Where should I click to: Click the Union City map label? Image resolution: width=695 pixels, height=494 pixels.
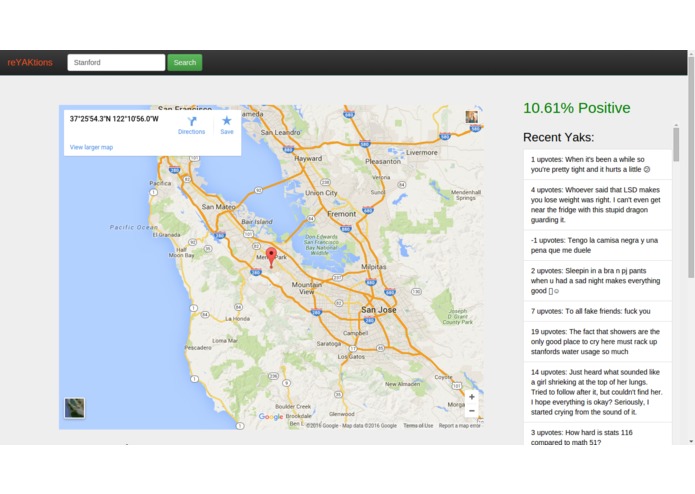321,193
